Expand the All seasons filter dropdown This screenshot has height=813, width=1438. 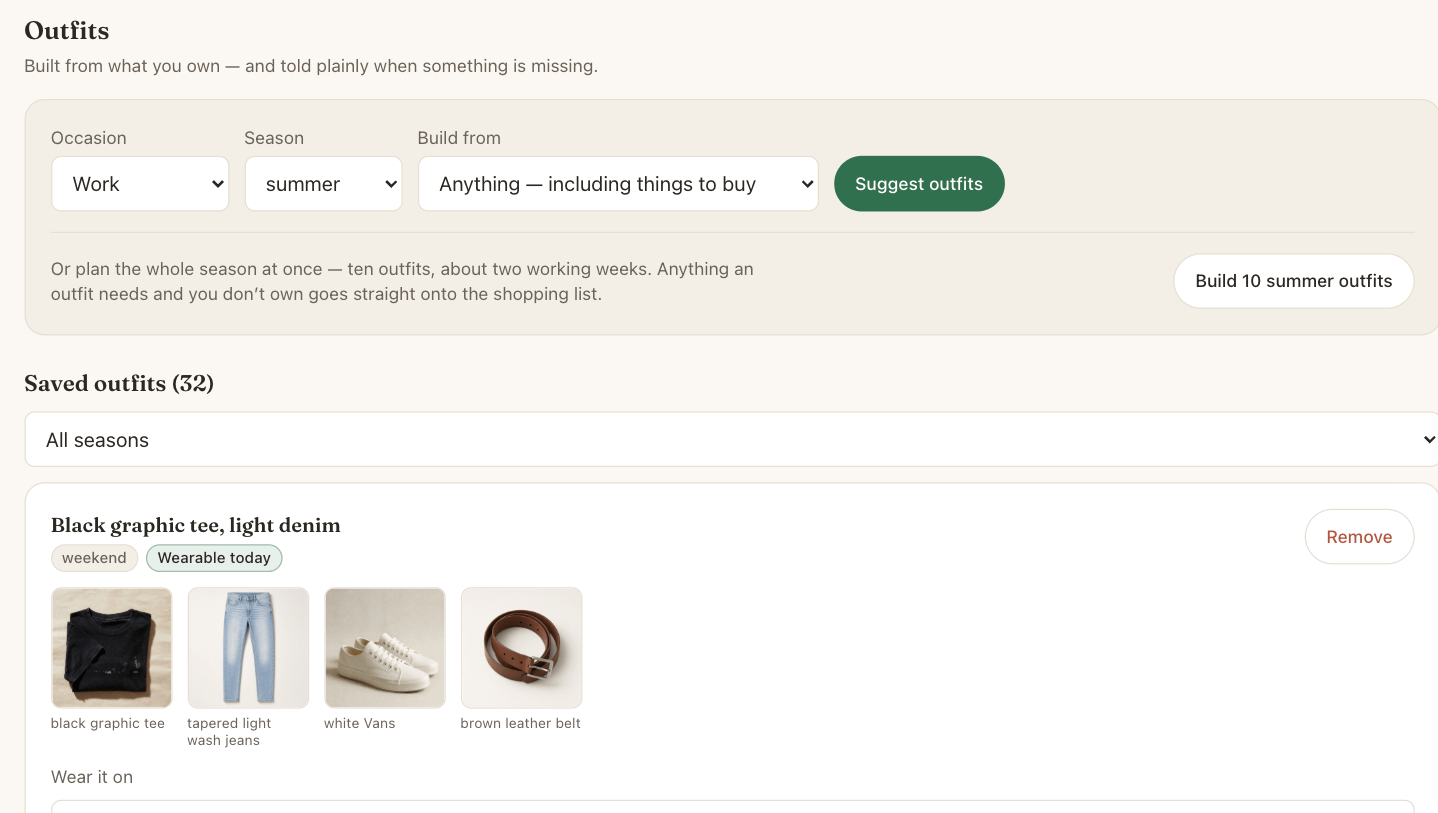731,440
